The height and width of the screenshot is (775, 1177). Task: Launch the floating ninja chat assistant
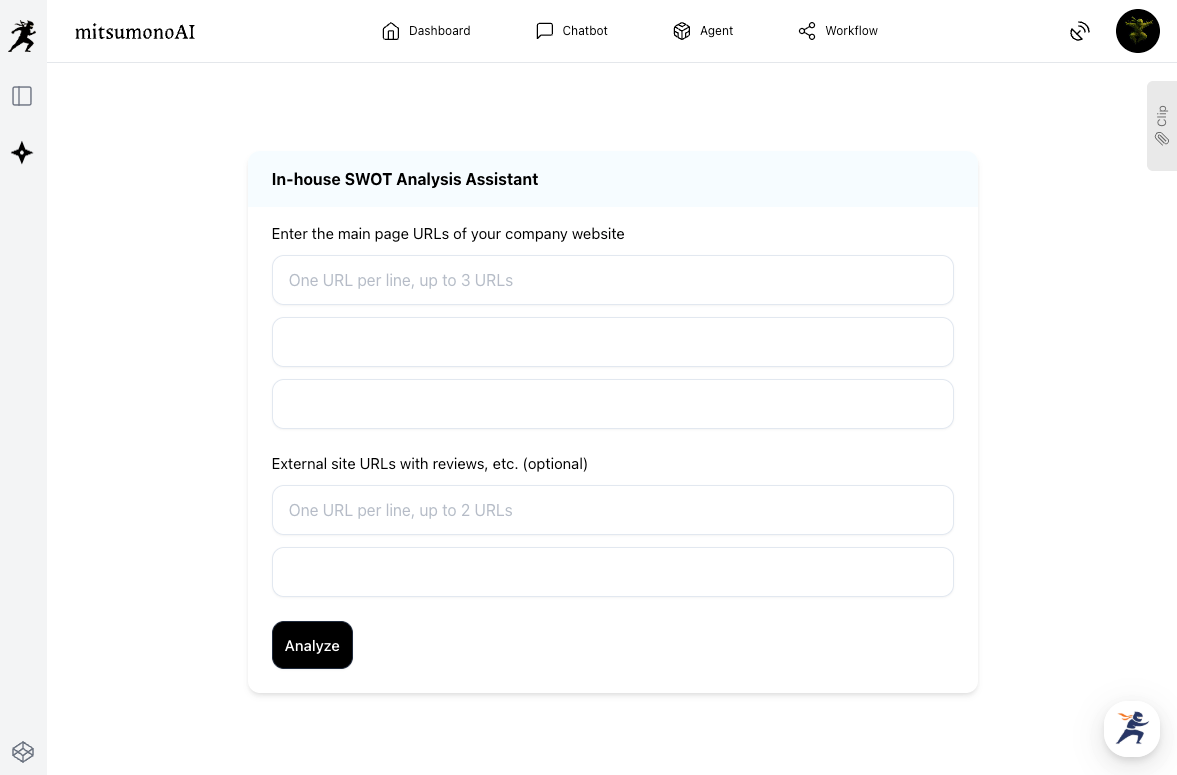coord(1131,728)
